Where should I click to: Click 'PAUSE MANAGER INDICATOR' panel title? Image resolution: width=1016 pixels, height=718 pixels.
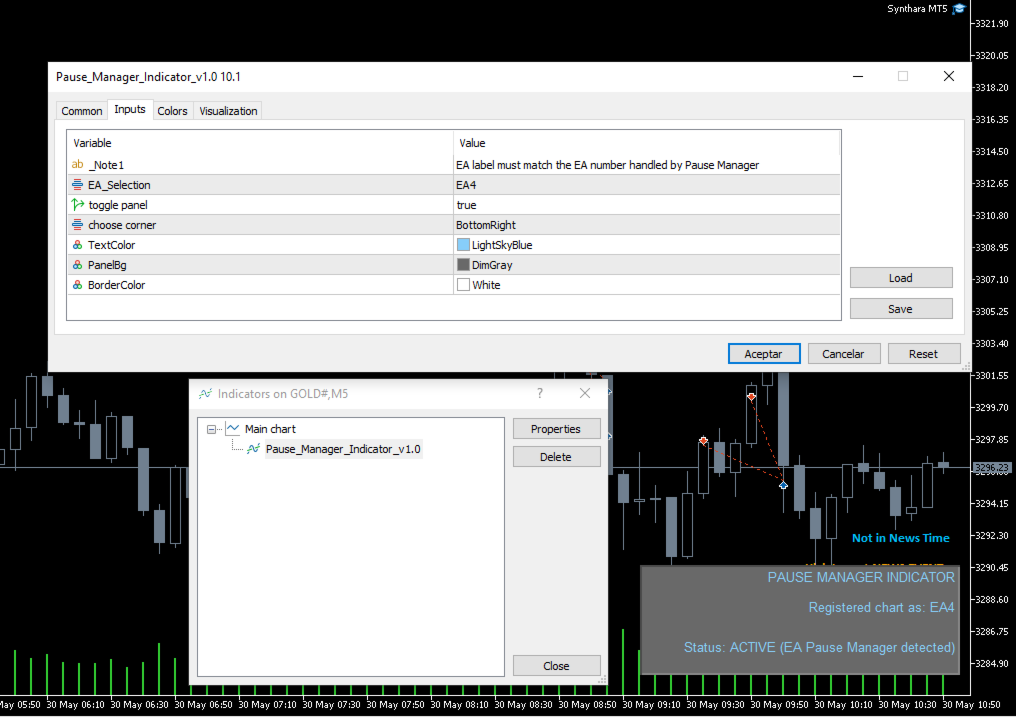coord(861,577)
